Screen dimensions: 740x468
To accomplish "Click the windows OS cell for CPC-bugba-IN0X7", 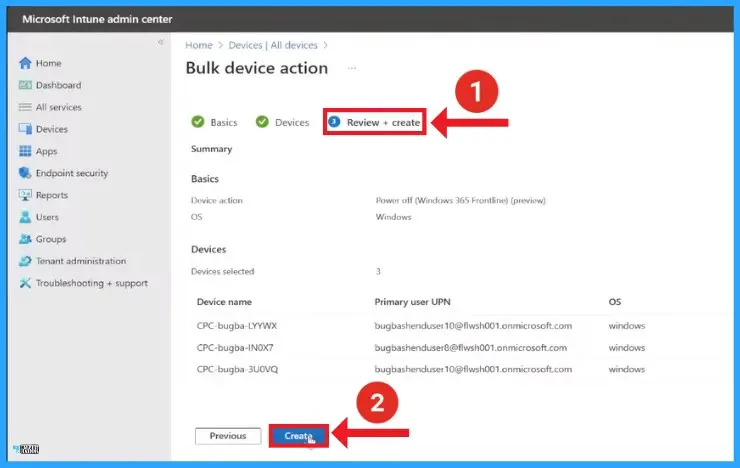I will pos(627,348).
